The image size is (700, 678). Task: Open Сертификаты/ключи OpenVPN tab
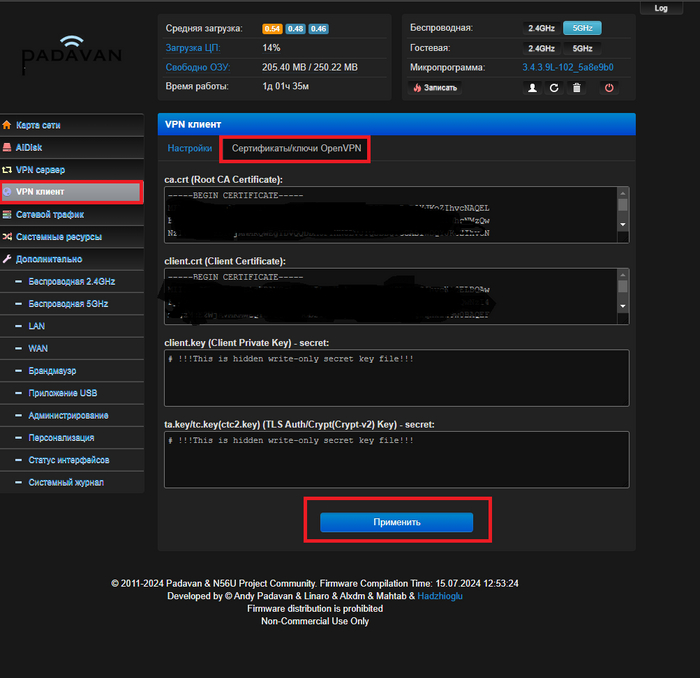(296, 149)
